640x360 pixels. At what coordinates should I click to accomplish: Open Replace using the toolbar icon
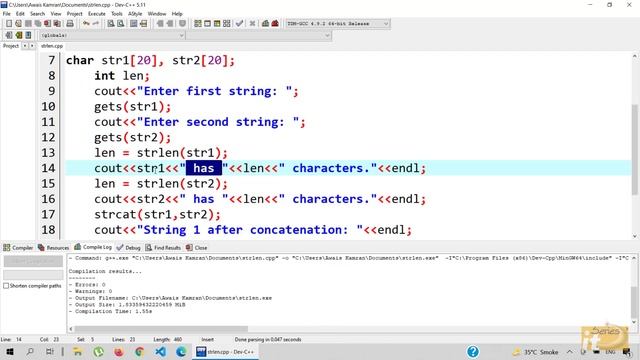(120, 24)
